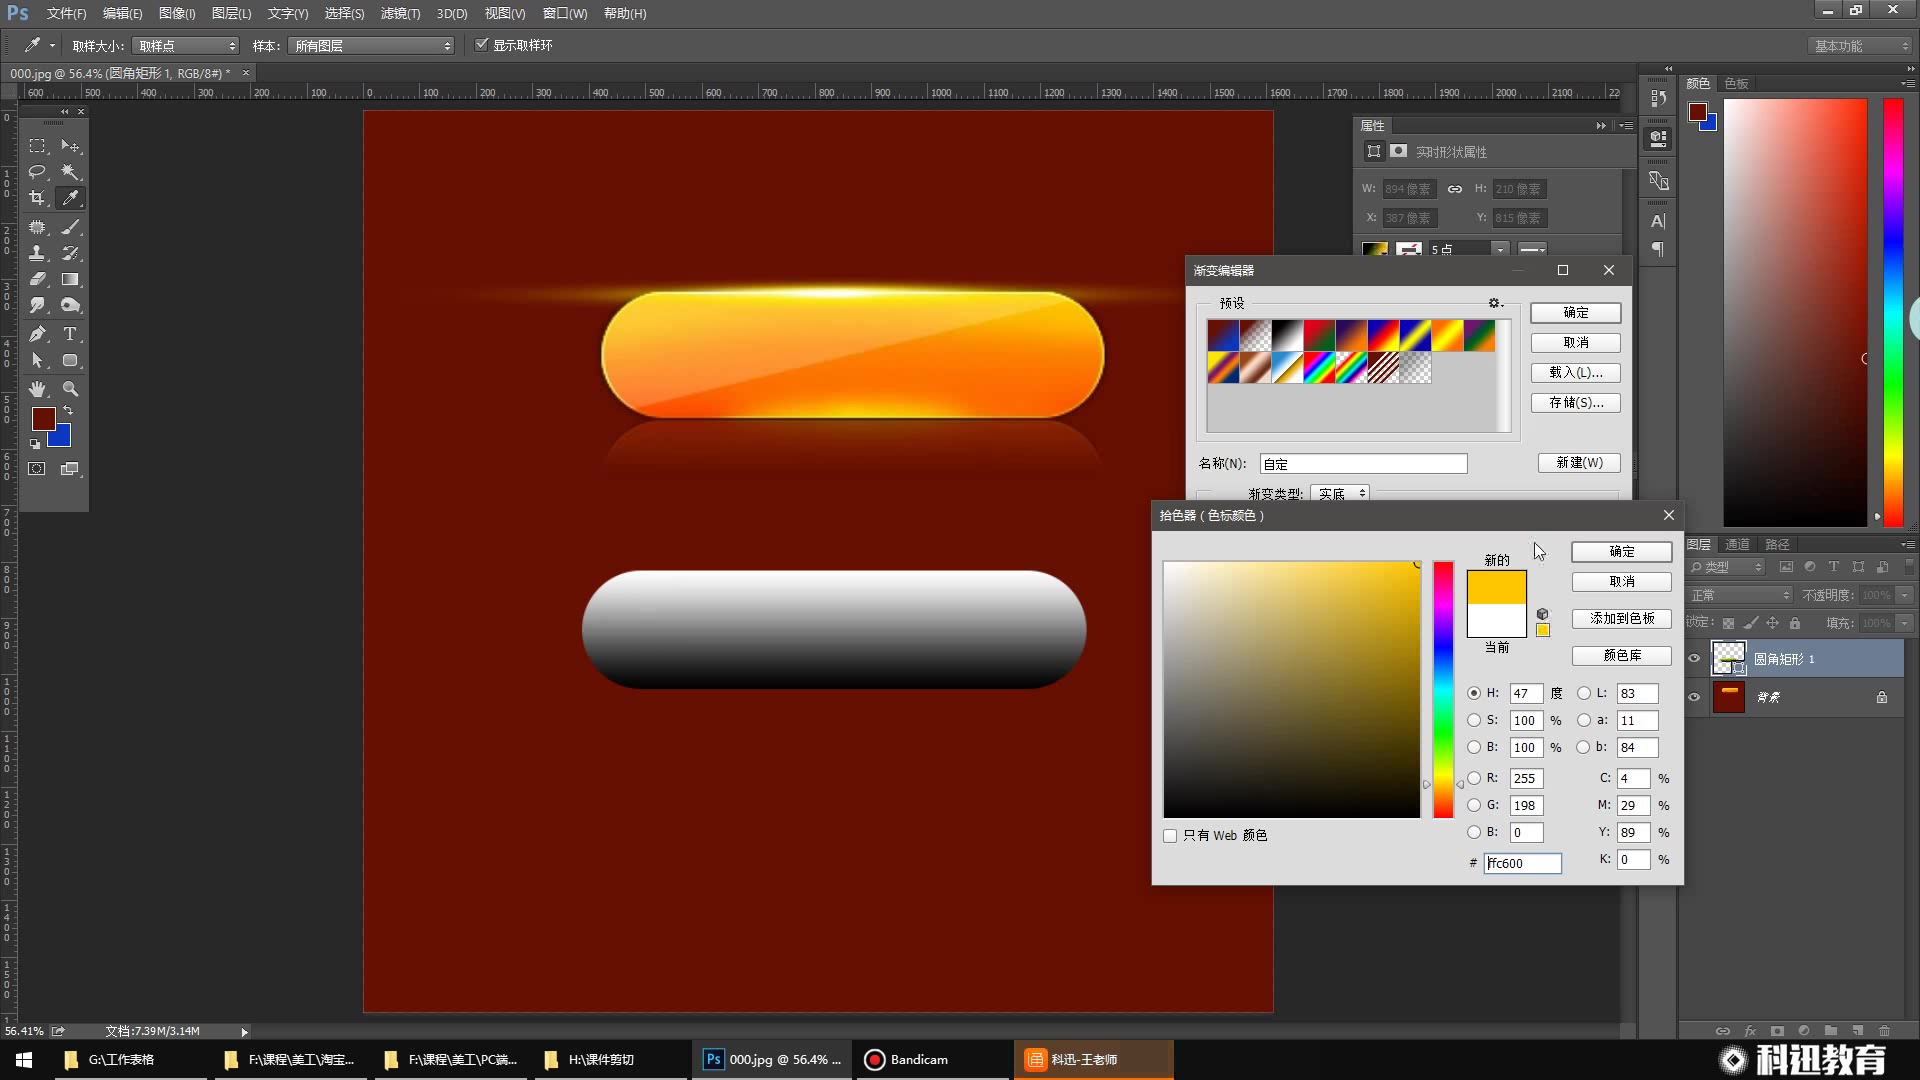This screenshot has width=1920, height=1080.
Task: Hide the 背景 layer
Action: pos(1694,697)
